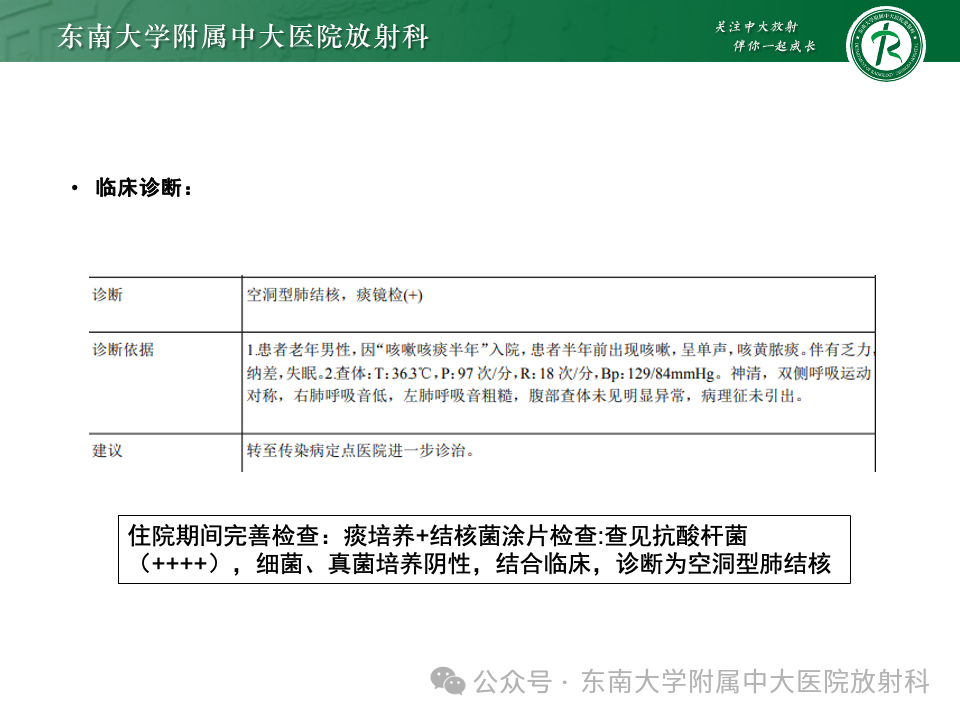Click the slogan line 伴你一起成长
The image size is (960, 720).
(774, 46)
